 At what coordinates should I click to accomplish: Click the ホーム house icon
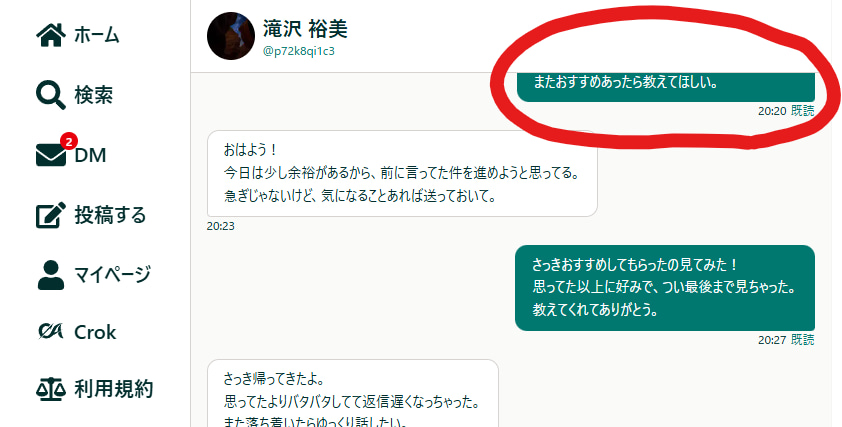tap(50, 35)
